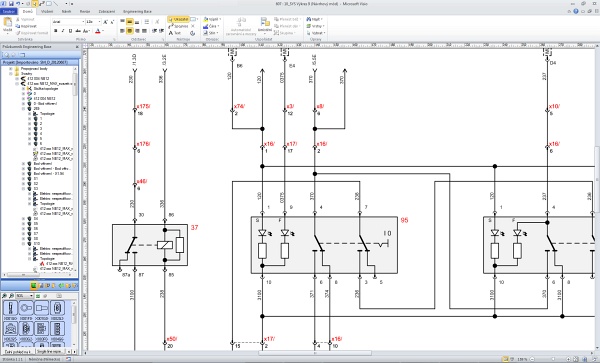Click the Save icon in quick access toolbar
This screenshot has width=600, height=363.
pos(11,3)
